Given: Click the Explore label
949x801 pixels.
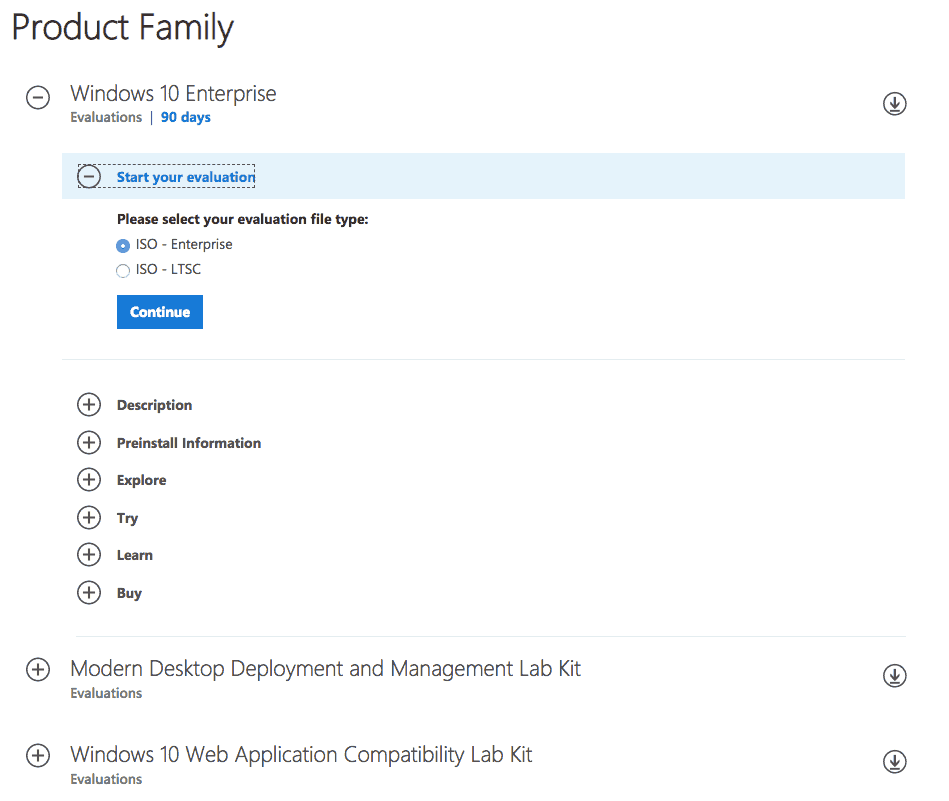Looking at the screenshot, I should [x=142, y=480].
